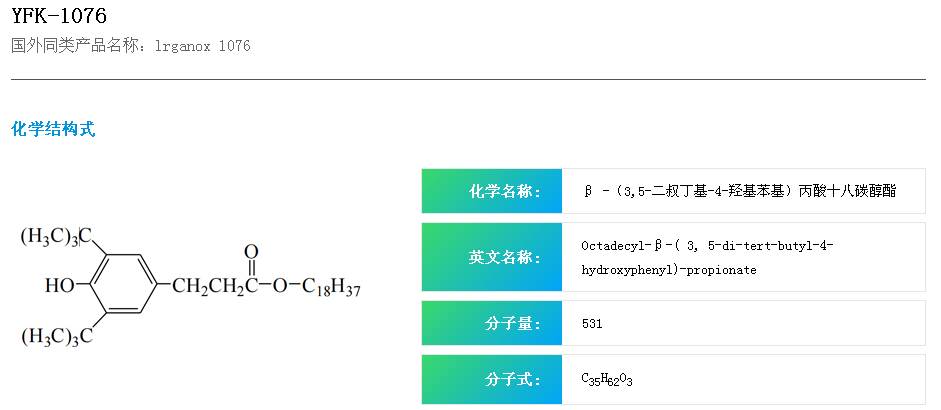The height and width of the screenshot is (410, 941).
Task: Click the C18H37 chain label in the structure
Action: click(330, 288)
